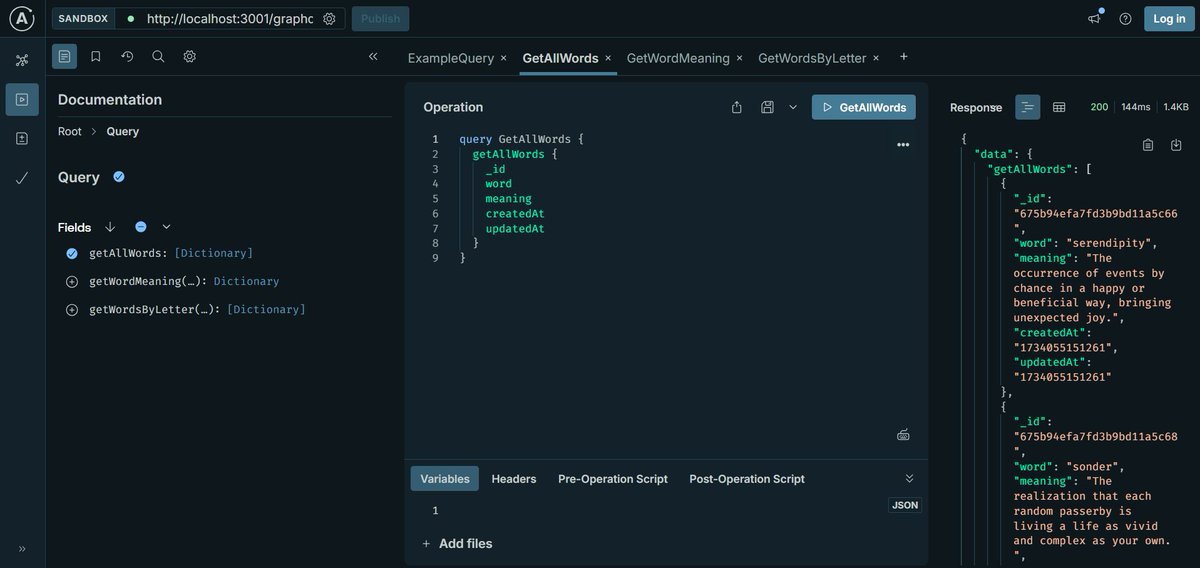Select the Headers tab
Image resolution: width=1200 pixels, height=568 pixels.
coord(514,479)
